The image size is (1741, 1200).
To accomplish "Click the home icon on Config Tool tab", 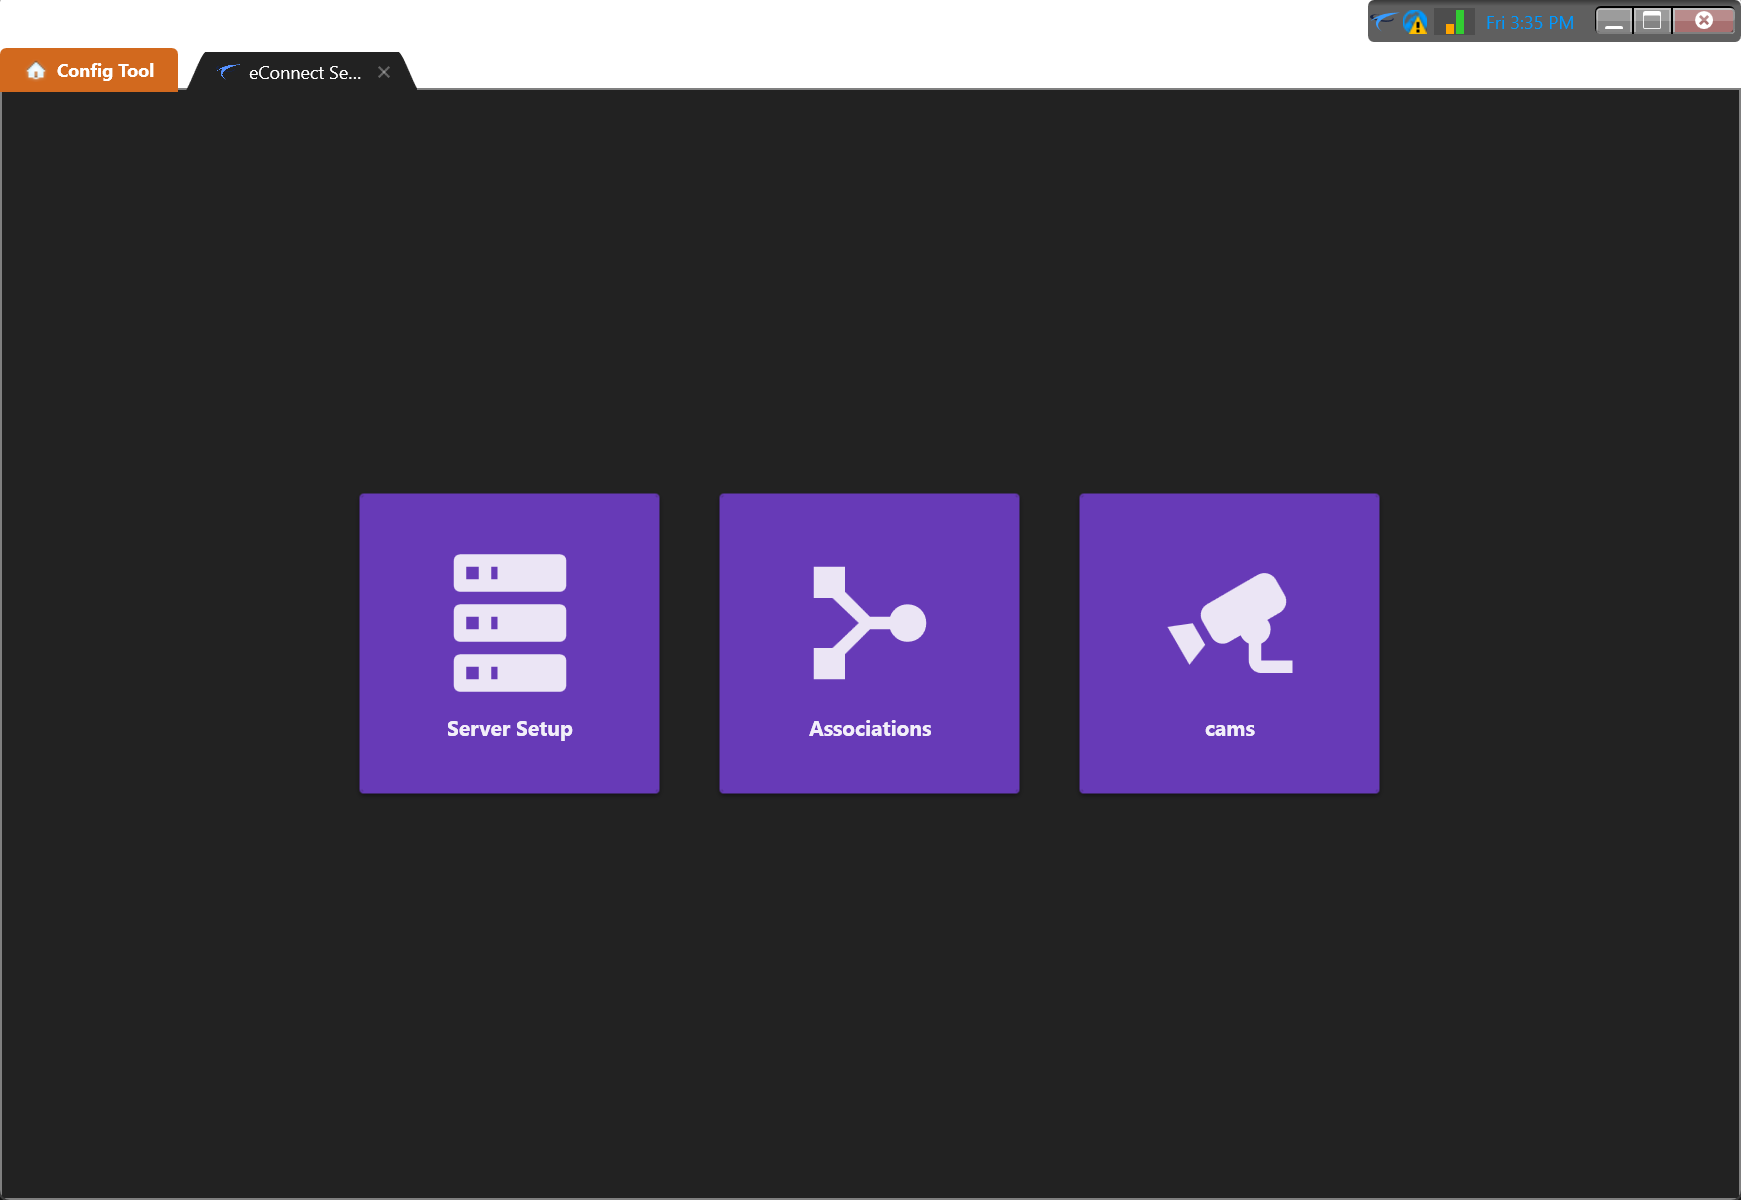I will point(36,71).
